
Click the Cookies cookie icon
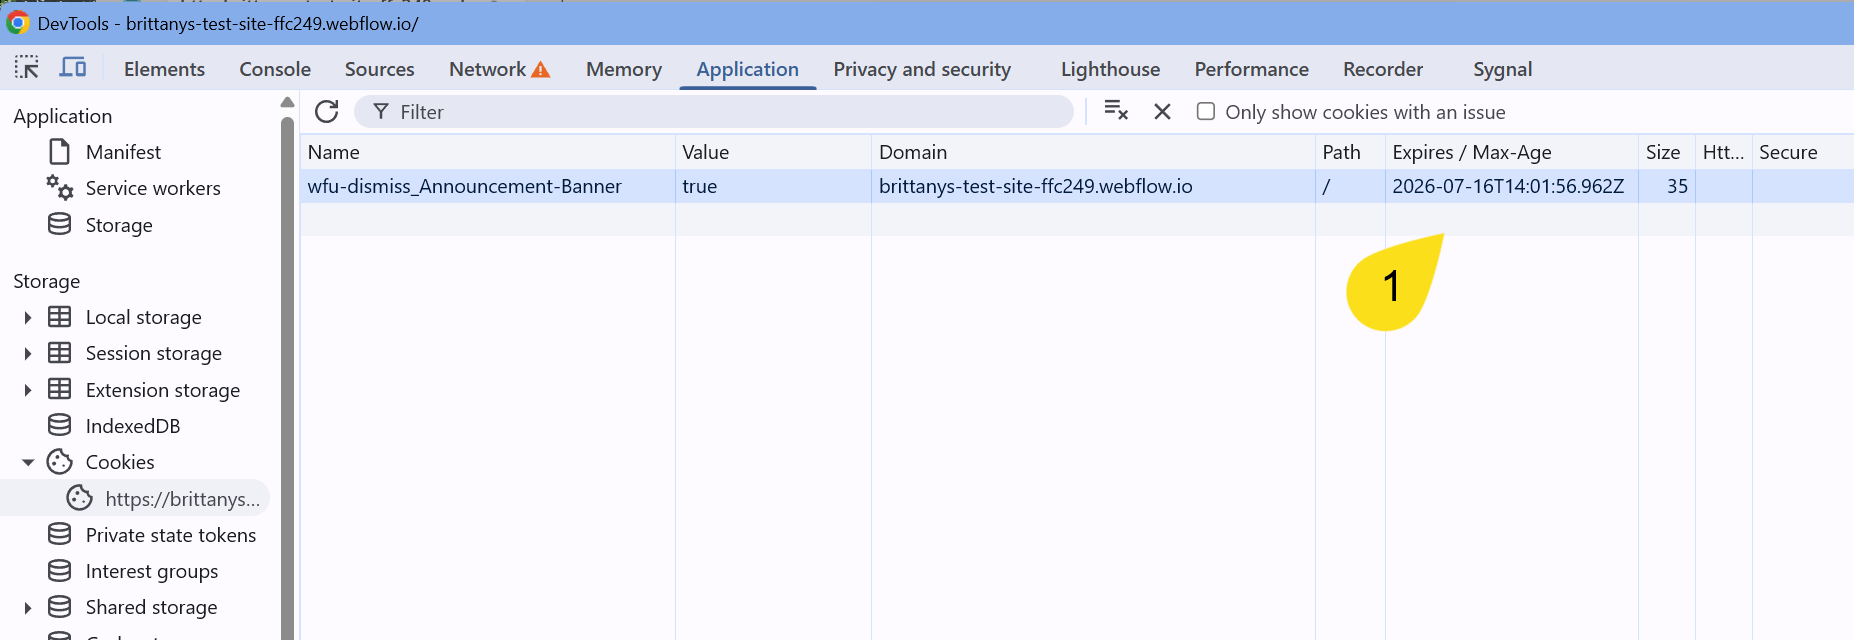(x=60, y=461)
